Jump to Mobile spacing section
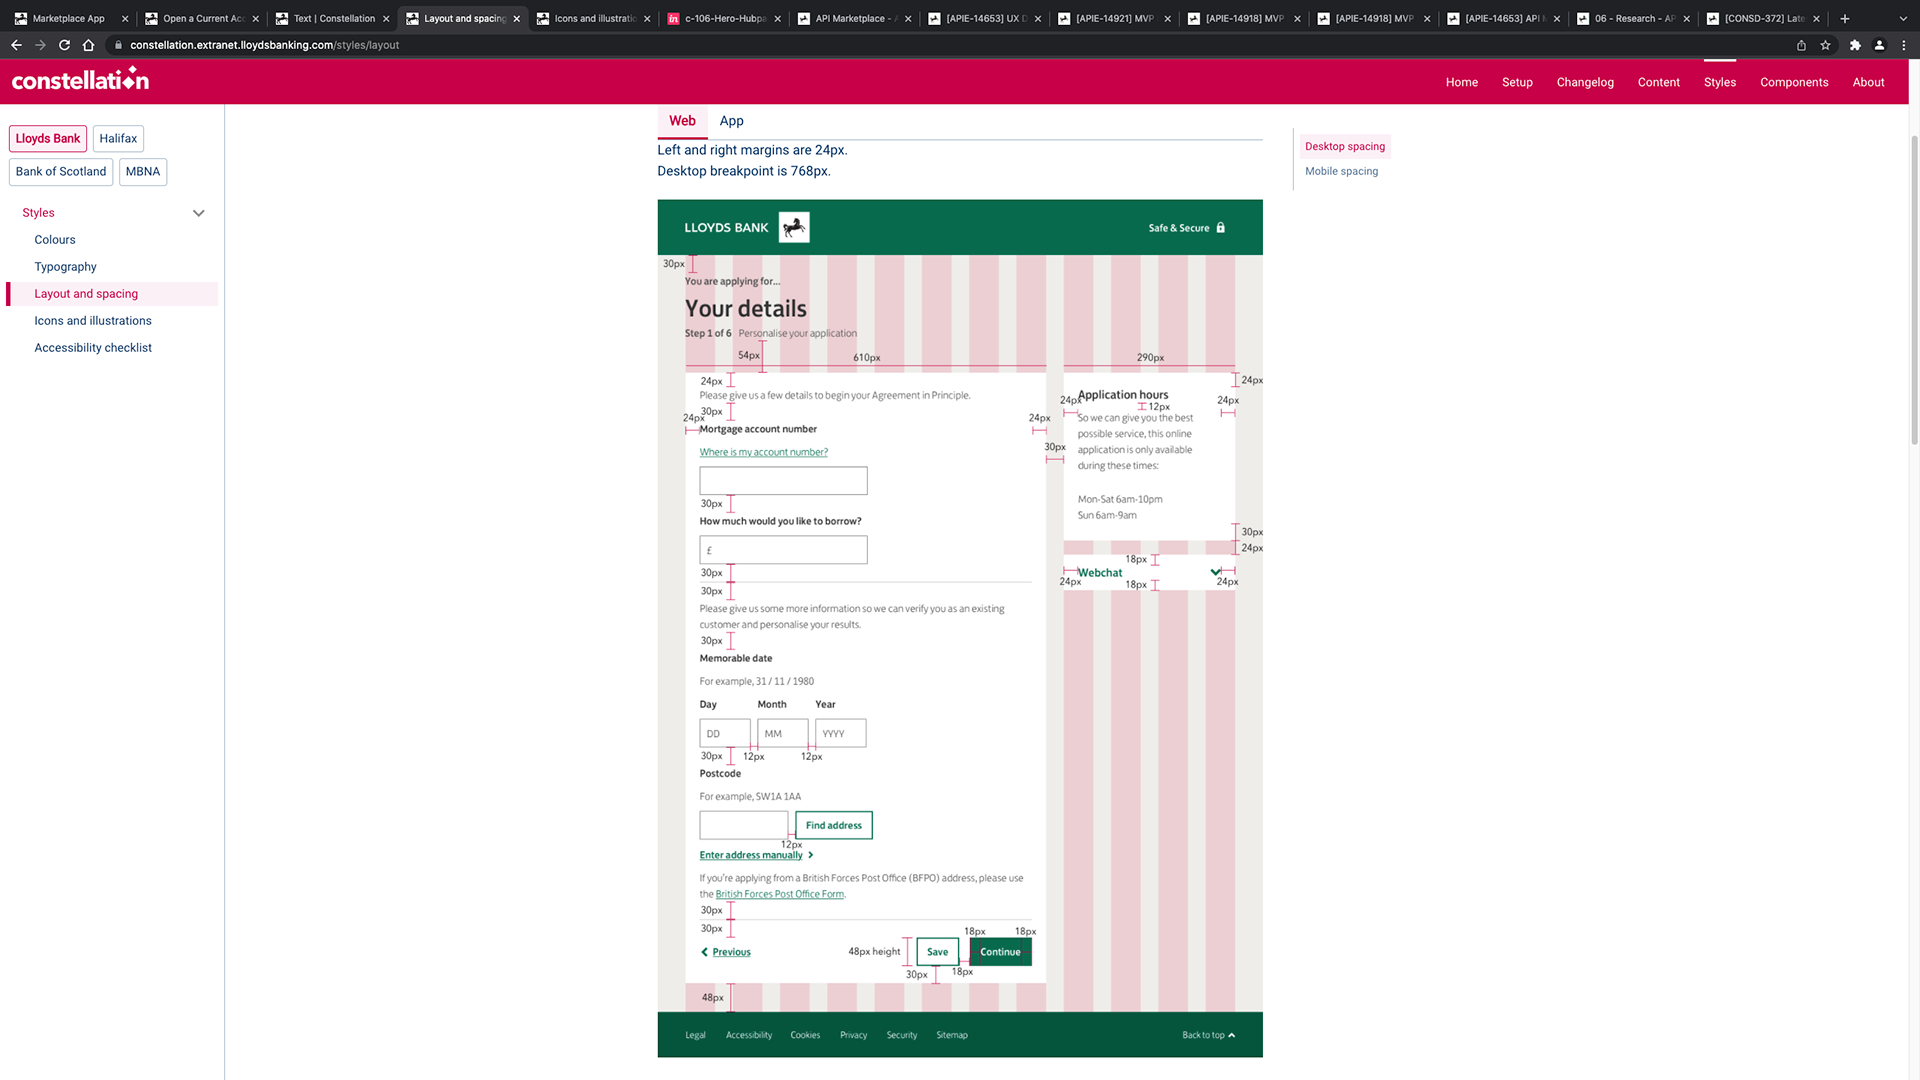Image resolution: width=1920 pixels, height=1080 pixels. 1341,171
